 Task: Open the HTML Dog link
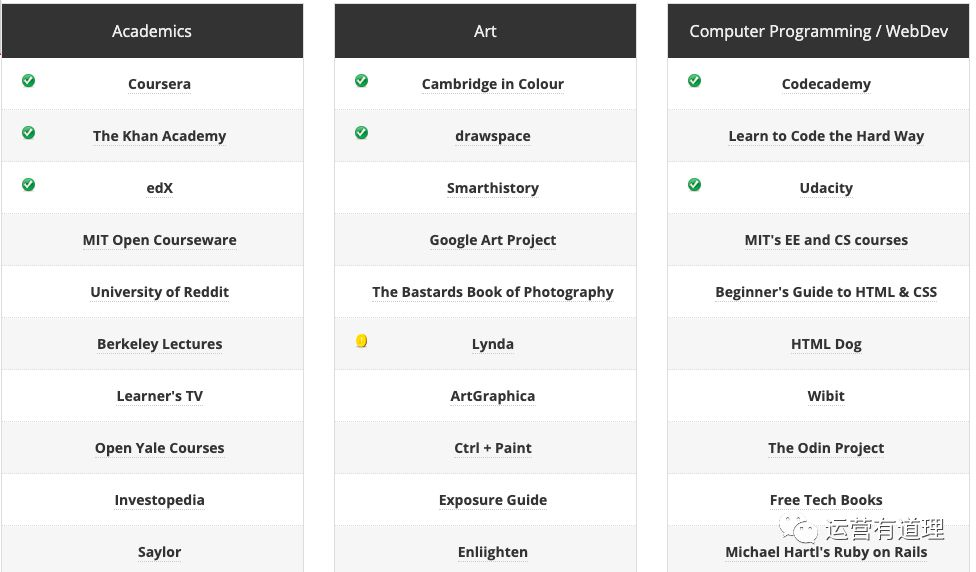(x=826, y=344)
